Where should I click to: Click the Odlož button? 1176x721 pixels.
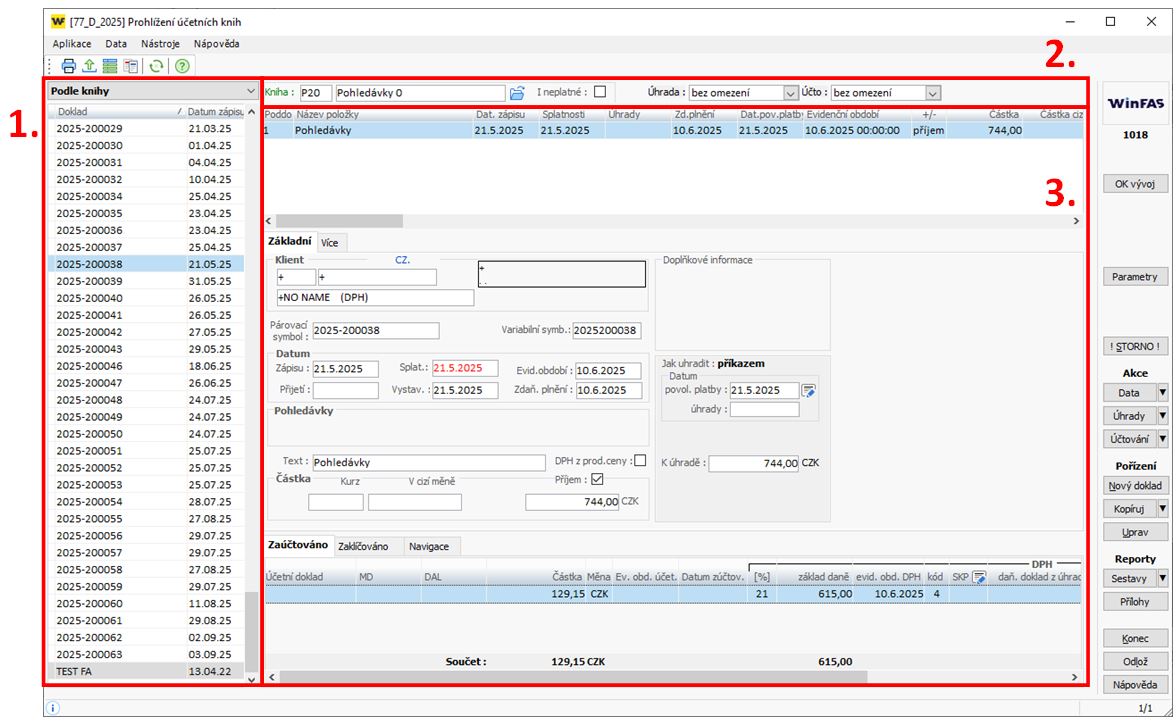[x=1135, y=662]
